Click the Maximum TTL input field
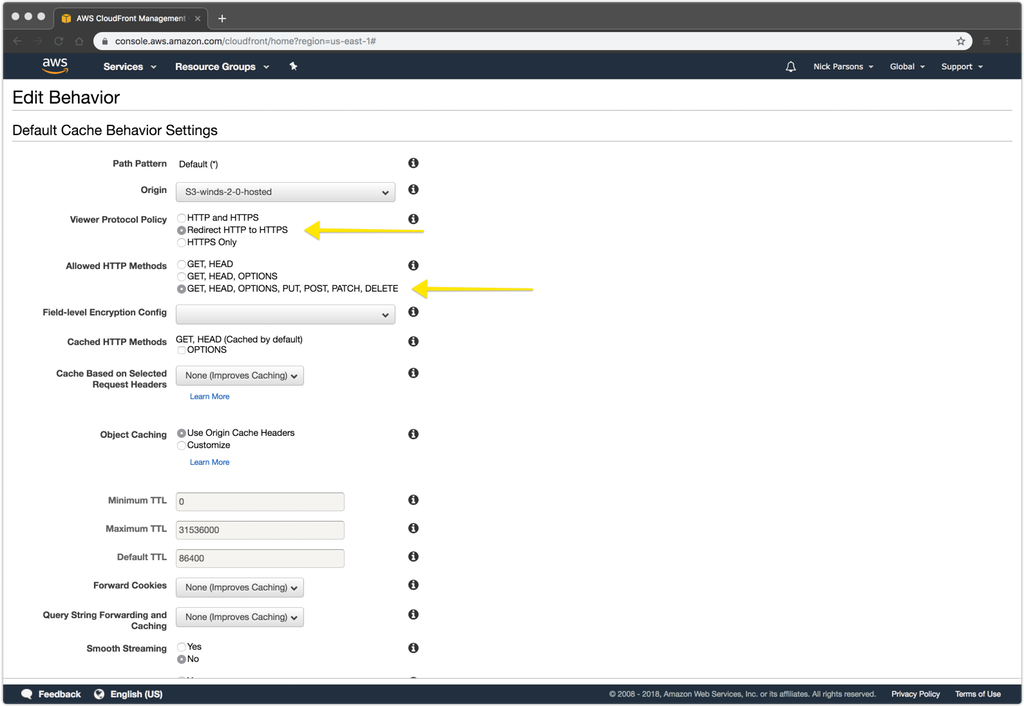The height and width of the screenshot is (707, 1024). (x=260, y=530)
